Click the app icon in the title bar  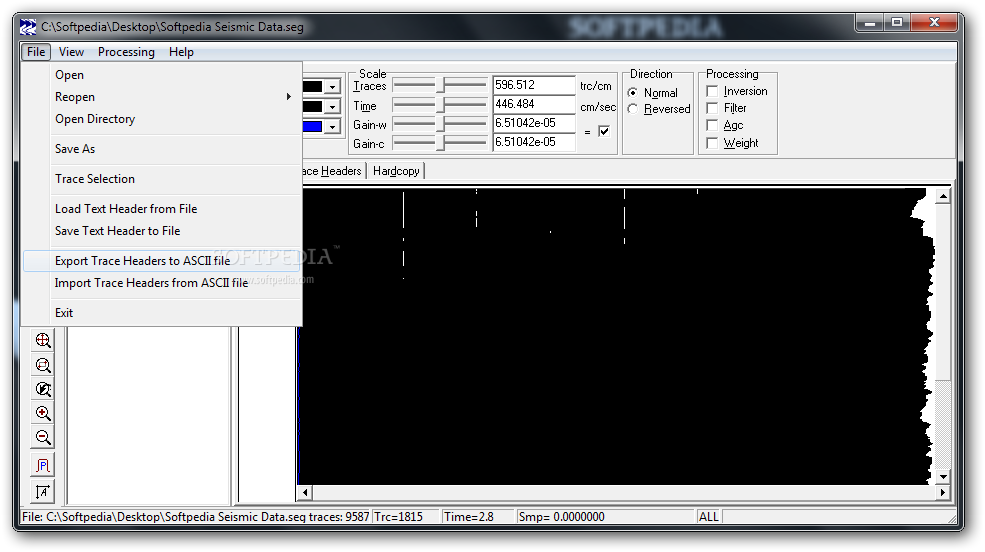coord(28,27)
